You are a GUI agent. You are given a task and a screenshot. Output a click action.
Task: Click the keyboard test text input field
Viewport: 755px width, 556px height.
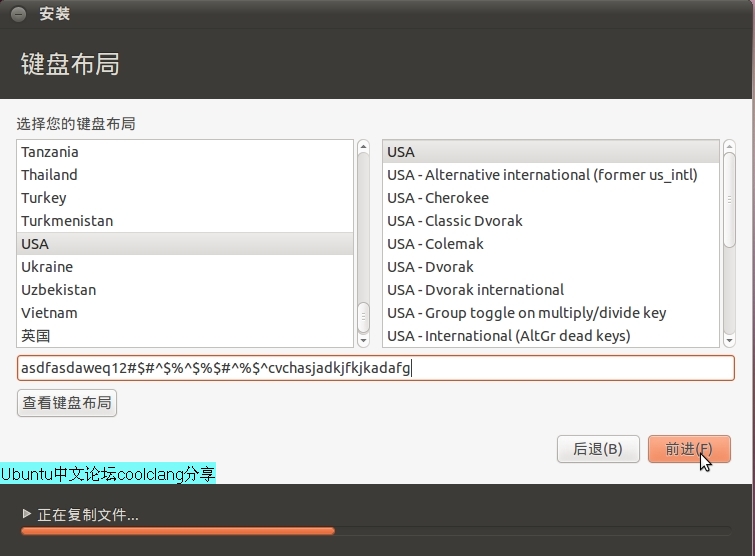pos(376,368)
